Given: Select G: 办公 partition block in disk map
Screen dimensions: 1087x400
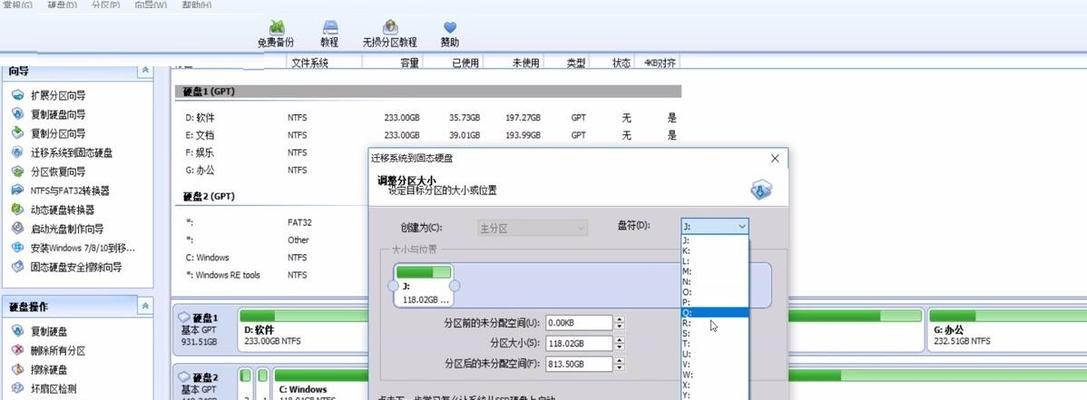Looking at the screenshot, I should point(1005,328).
